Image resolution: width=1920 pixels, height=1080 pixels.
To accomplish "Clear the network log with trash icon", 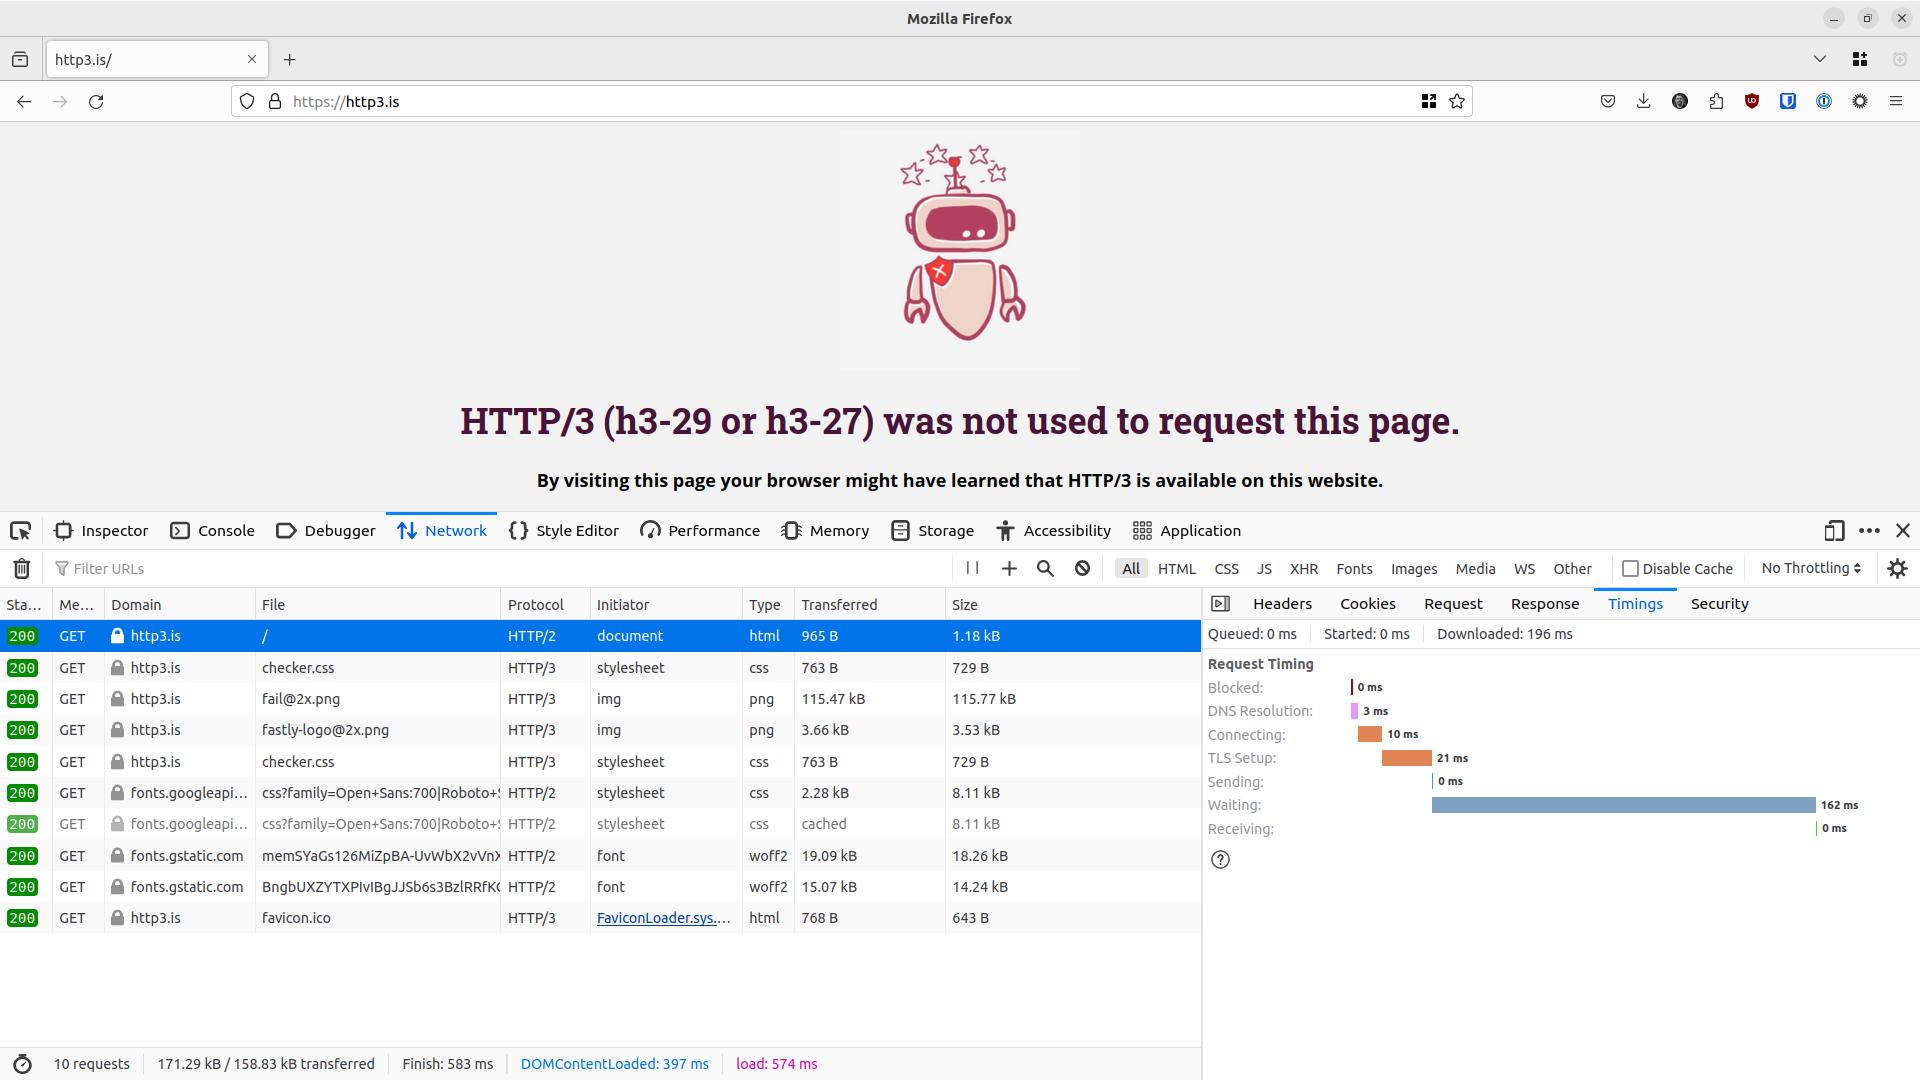I will 22,569.
